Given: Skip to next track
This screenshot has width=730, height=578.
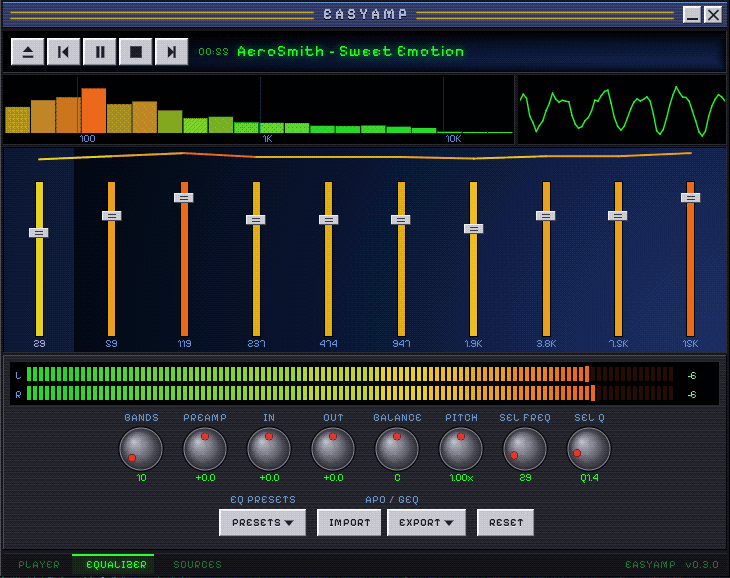Looking at the screenshot, I should coord(171,52).
